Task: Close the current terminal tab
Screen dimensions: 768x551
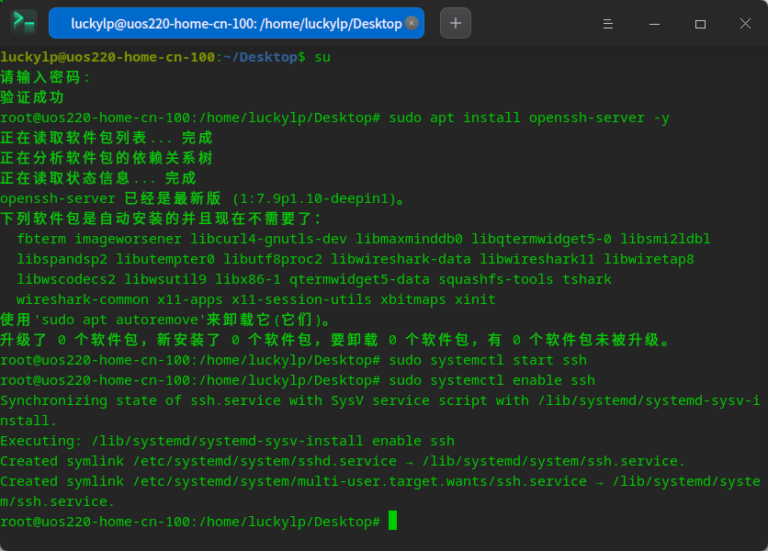Action: point(410,23)
